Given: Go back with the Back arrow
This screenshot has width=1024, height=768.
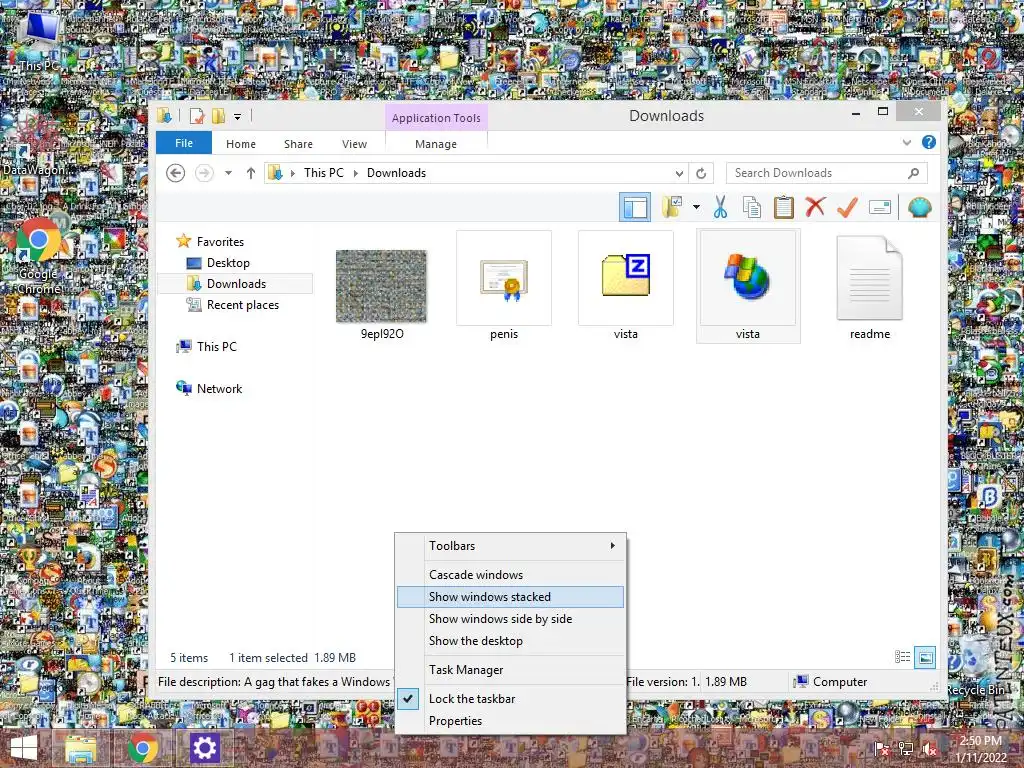Looking at the screenshot, I should click(175, 173).
